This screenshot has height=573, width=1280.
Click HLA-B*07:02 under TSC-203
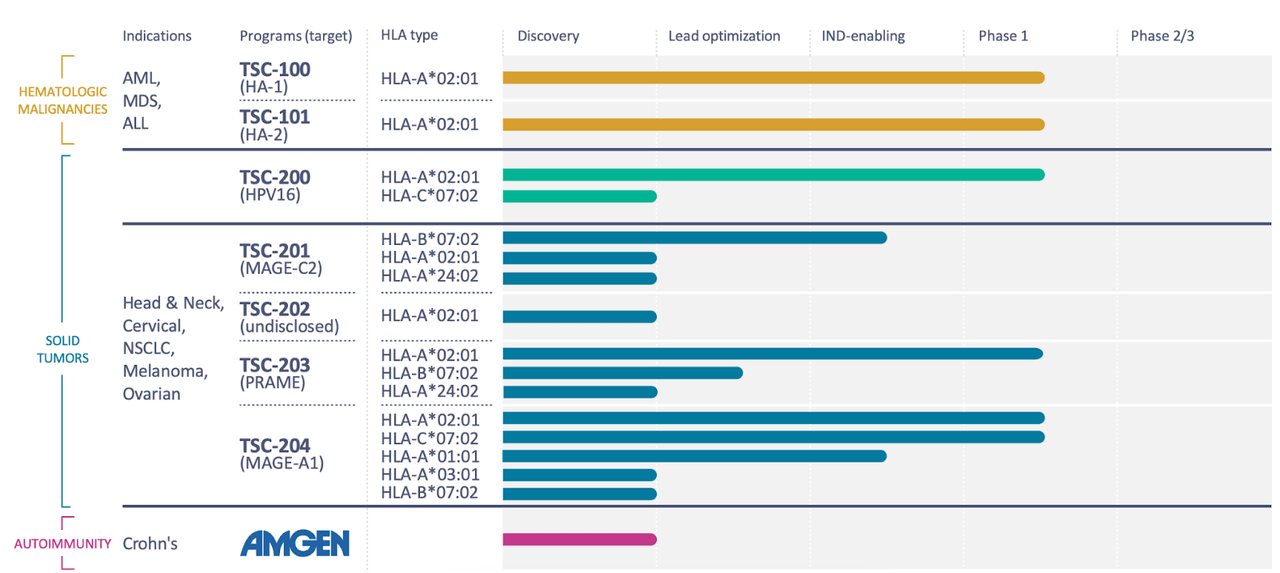point(430,373)
